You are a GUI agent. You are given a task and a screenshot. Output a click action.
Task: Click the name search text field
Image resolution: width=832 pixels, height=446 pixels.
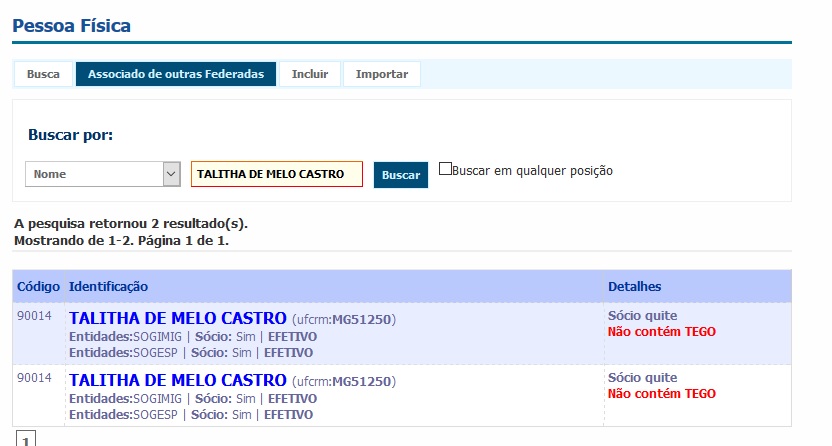276,174
